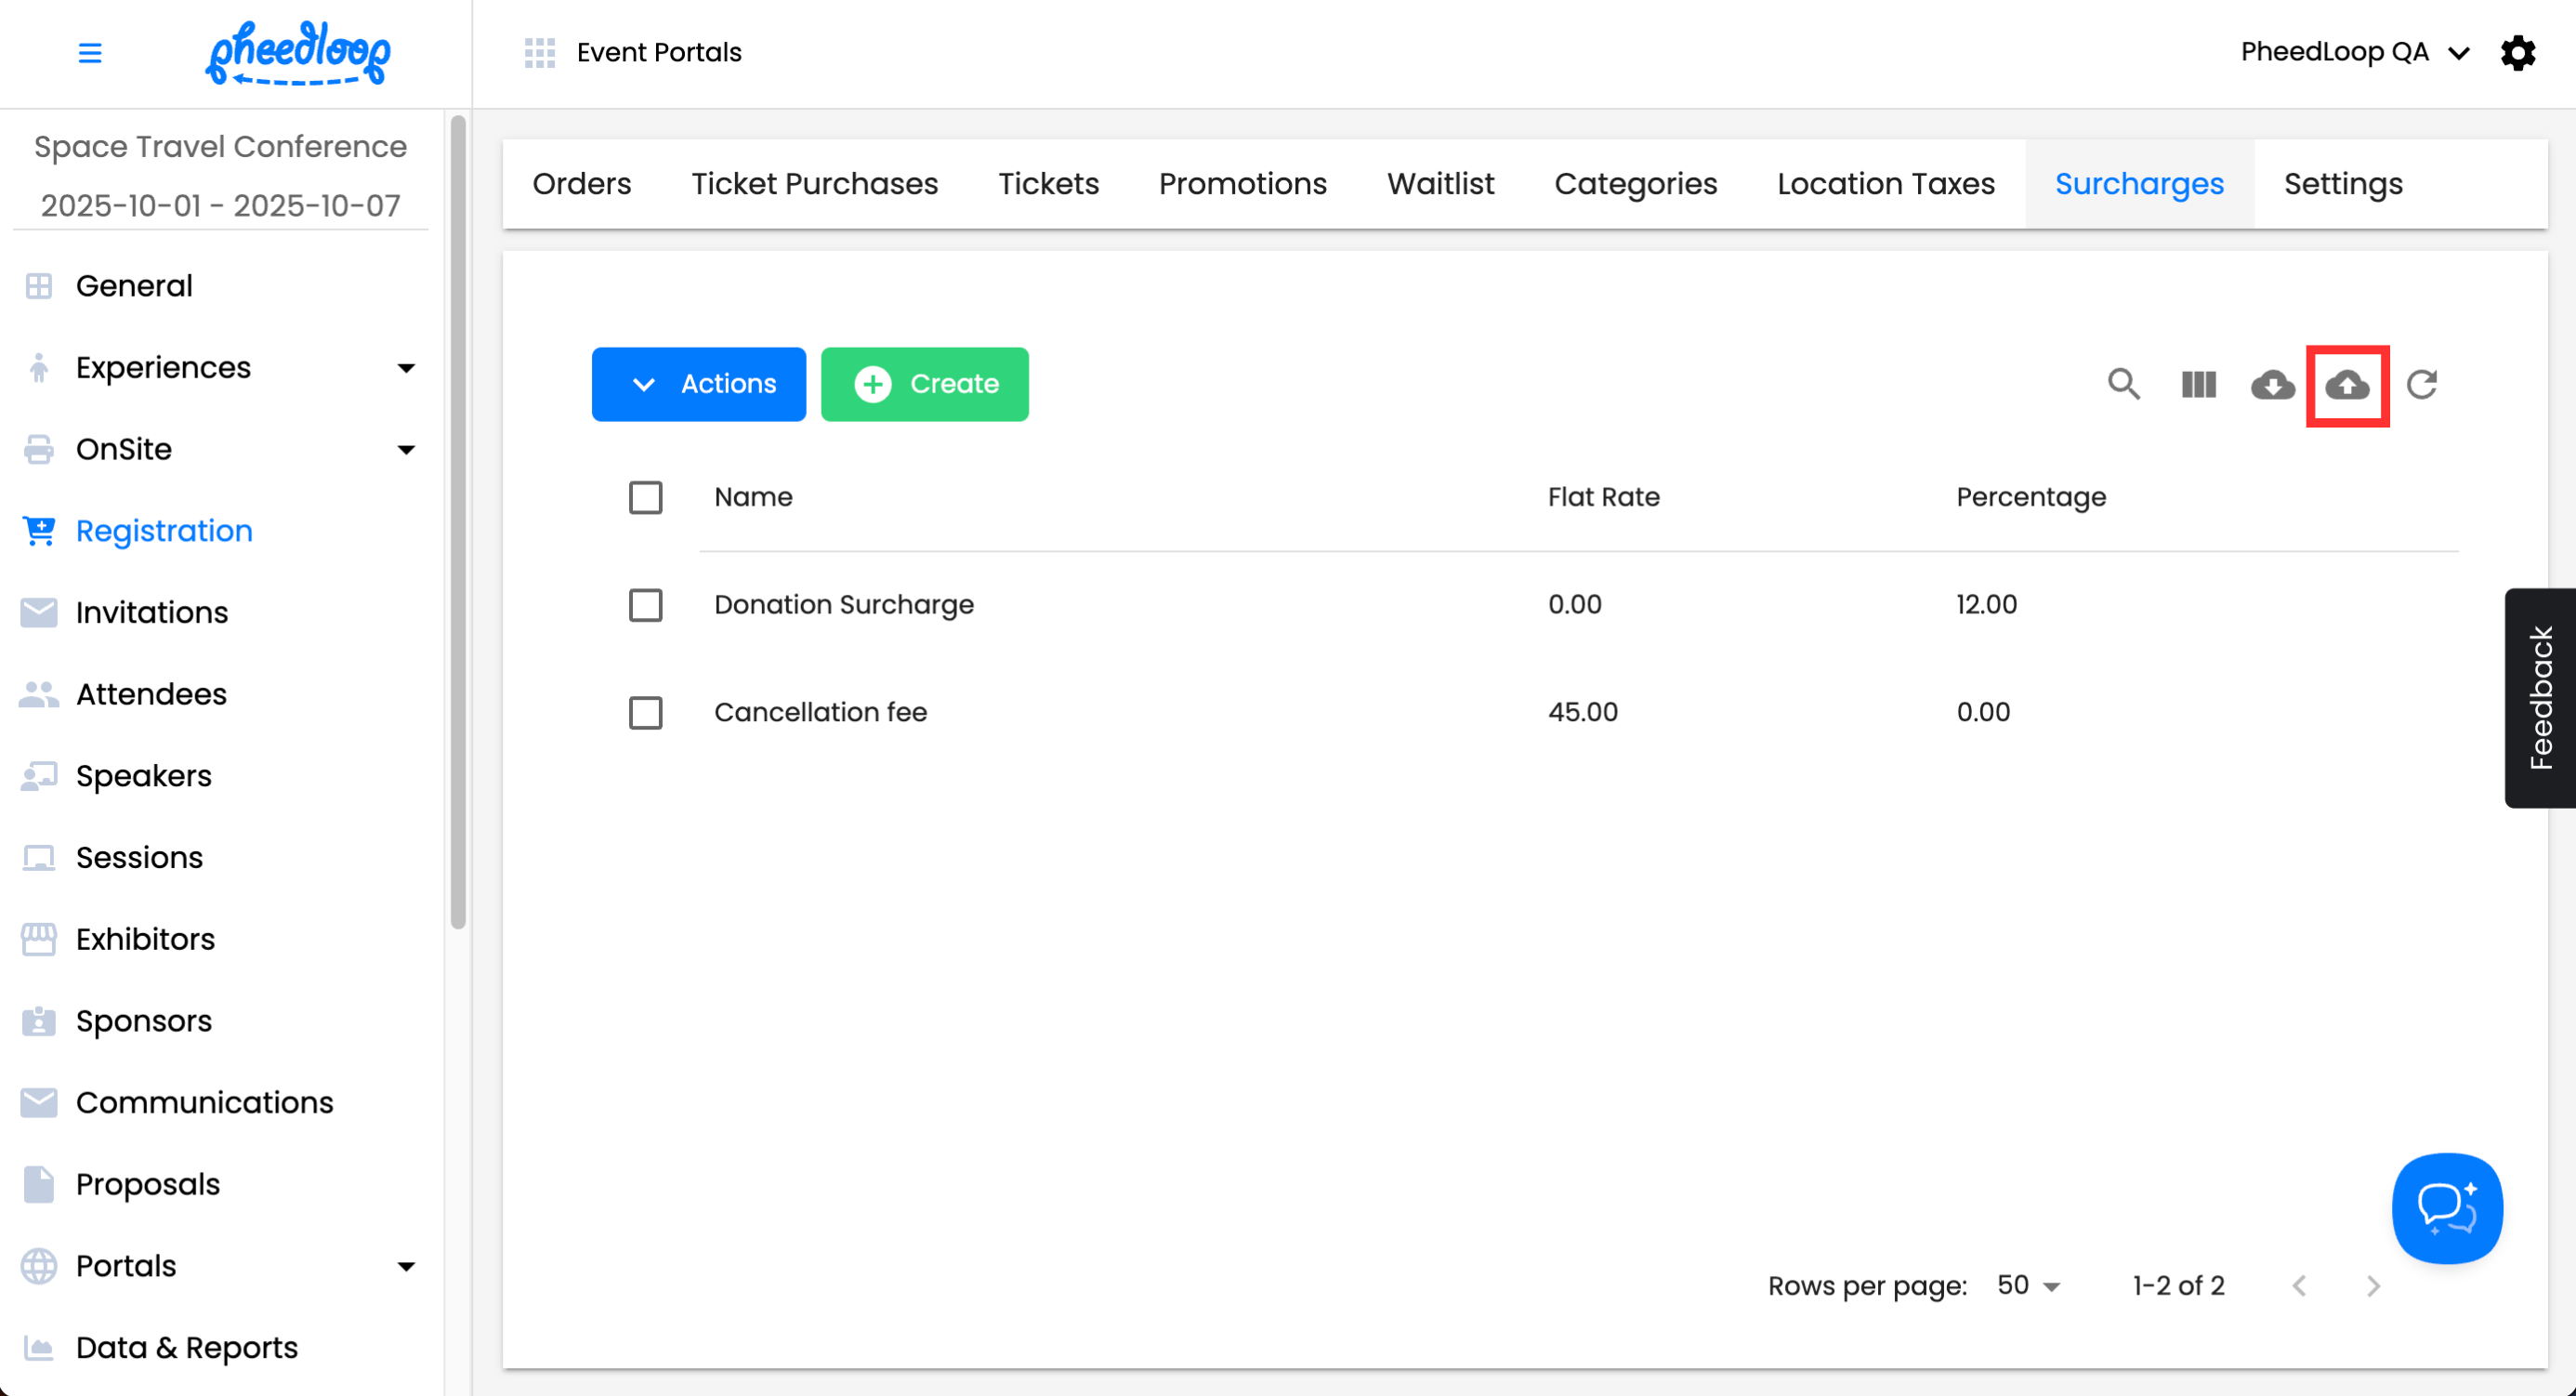2576x1396 pixels.
Task: Switch to the Location Taxes tab
Action: pos(1885,184)
